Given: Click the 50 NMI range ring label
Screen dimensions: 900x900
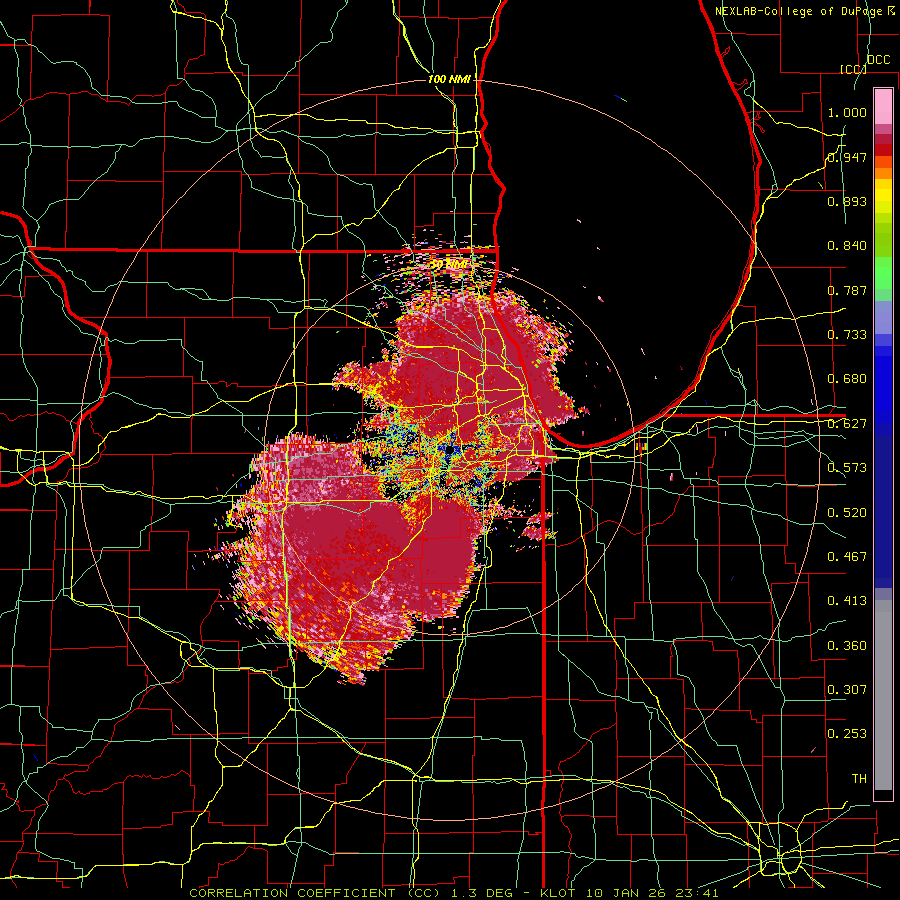Looking at the screenshot, I should click(x=449, y=264).
